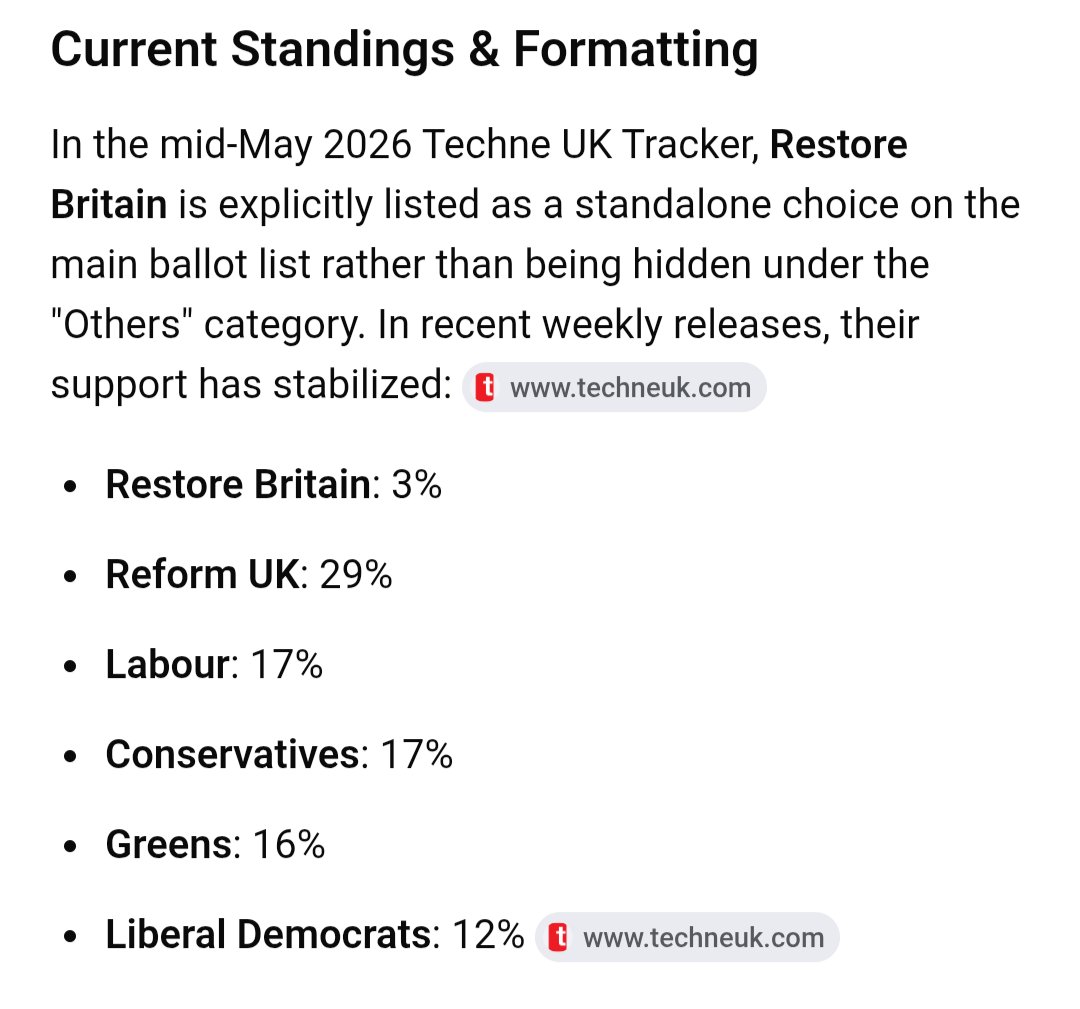Image resolution: width=1080 pixels, height=1009 pixels.
Task: Open the www.techneuk.com link after "support has stabilized"
Action: (614, 388)
